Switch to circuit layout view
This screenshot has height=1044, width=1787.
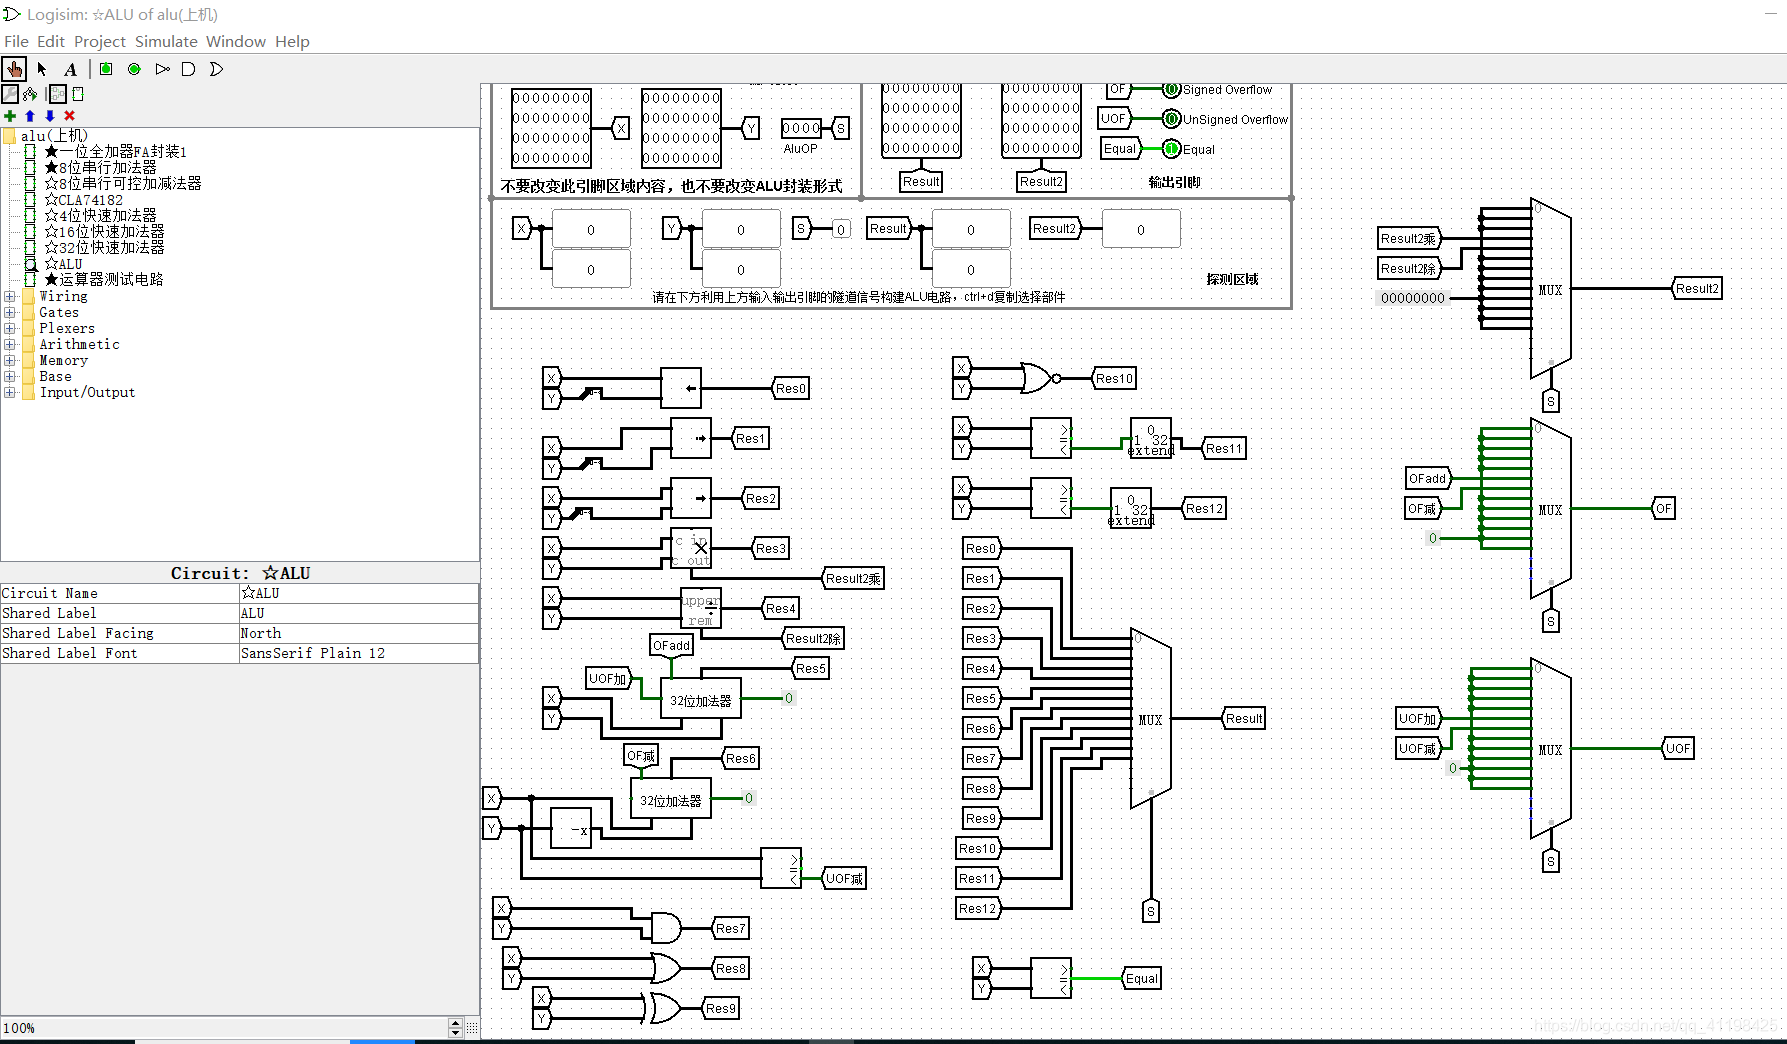tap(58, 94)
